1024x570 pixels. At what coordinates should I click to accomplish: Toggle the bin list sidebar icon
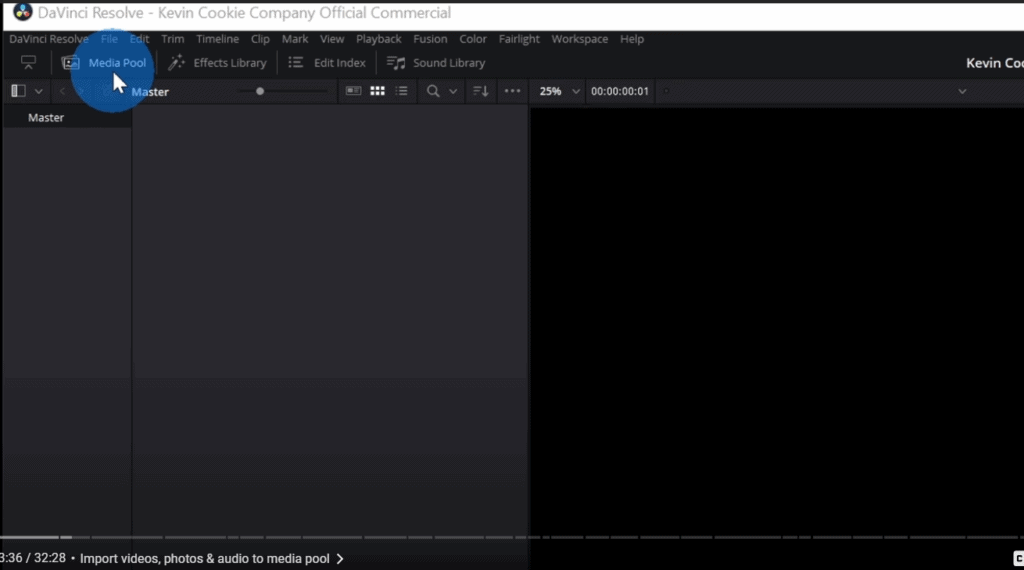pyautogui.click(x=18, y=91)
